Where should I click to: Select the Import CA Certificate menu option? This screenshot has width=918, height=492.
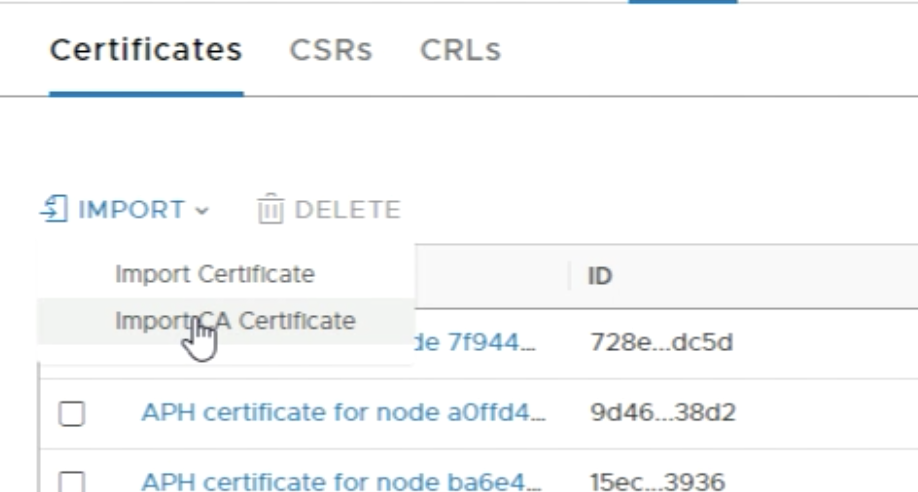235,321
